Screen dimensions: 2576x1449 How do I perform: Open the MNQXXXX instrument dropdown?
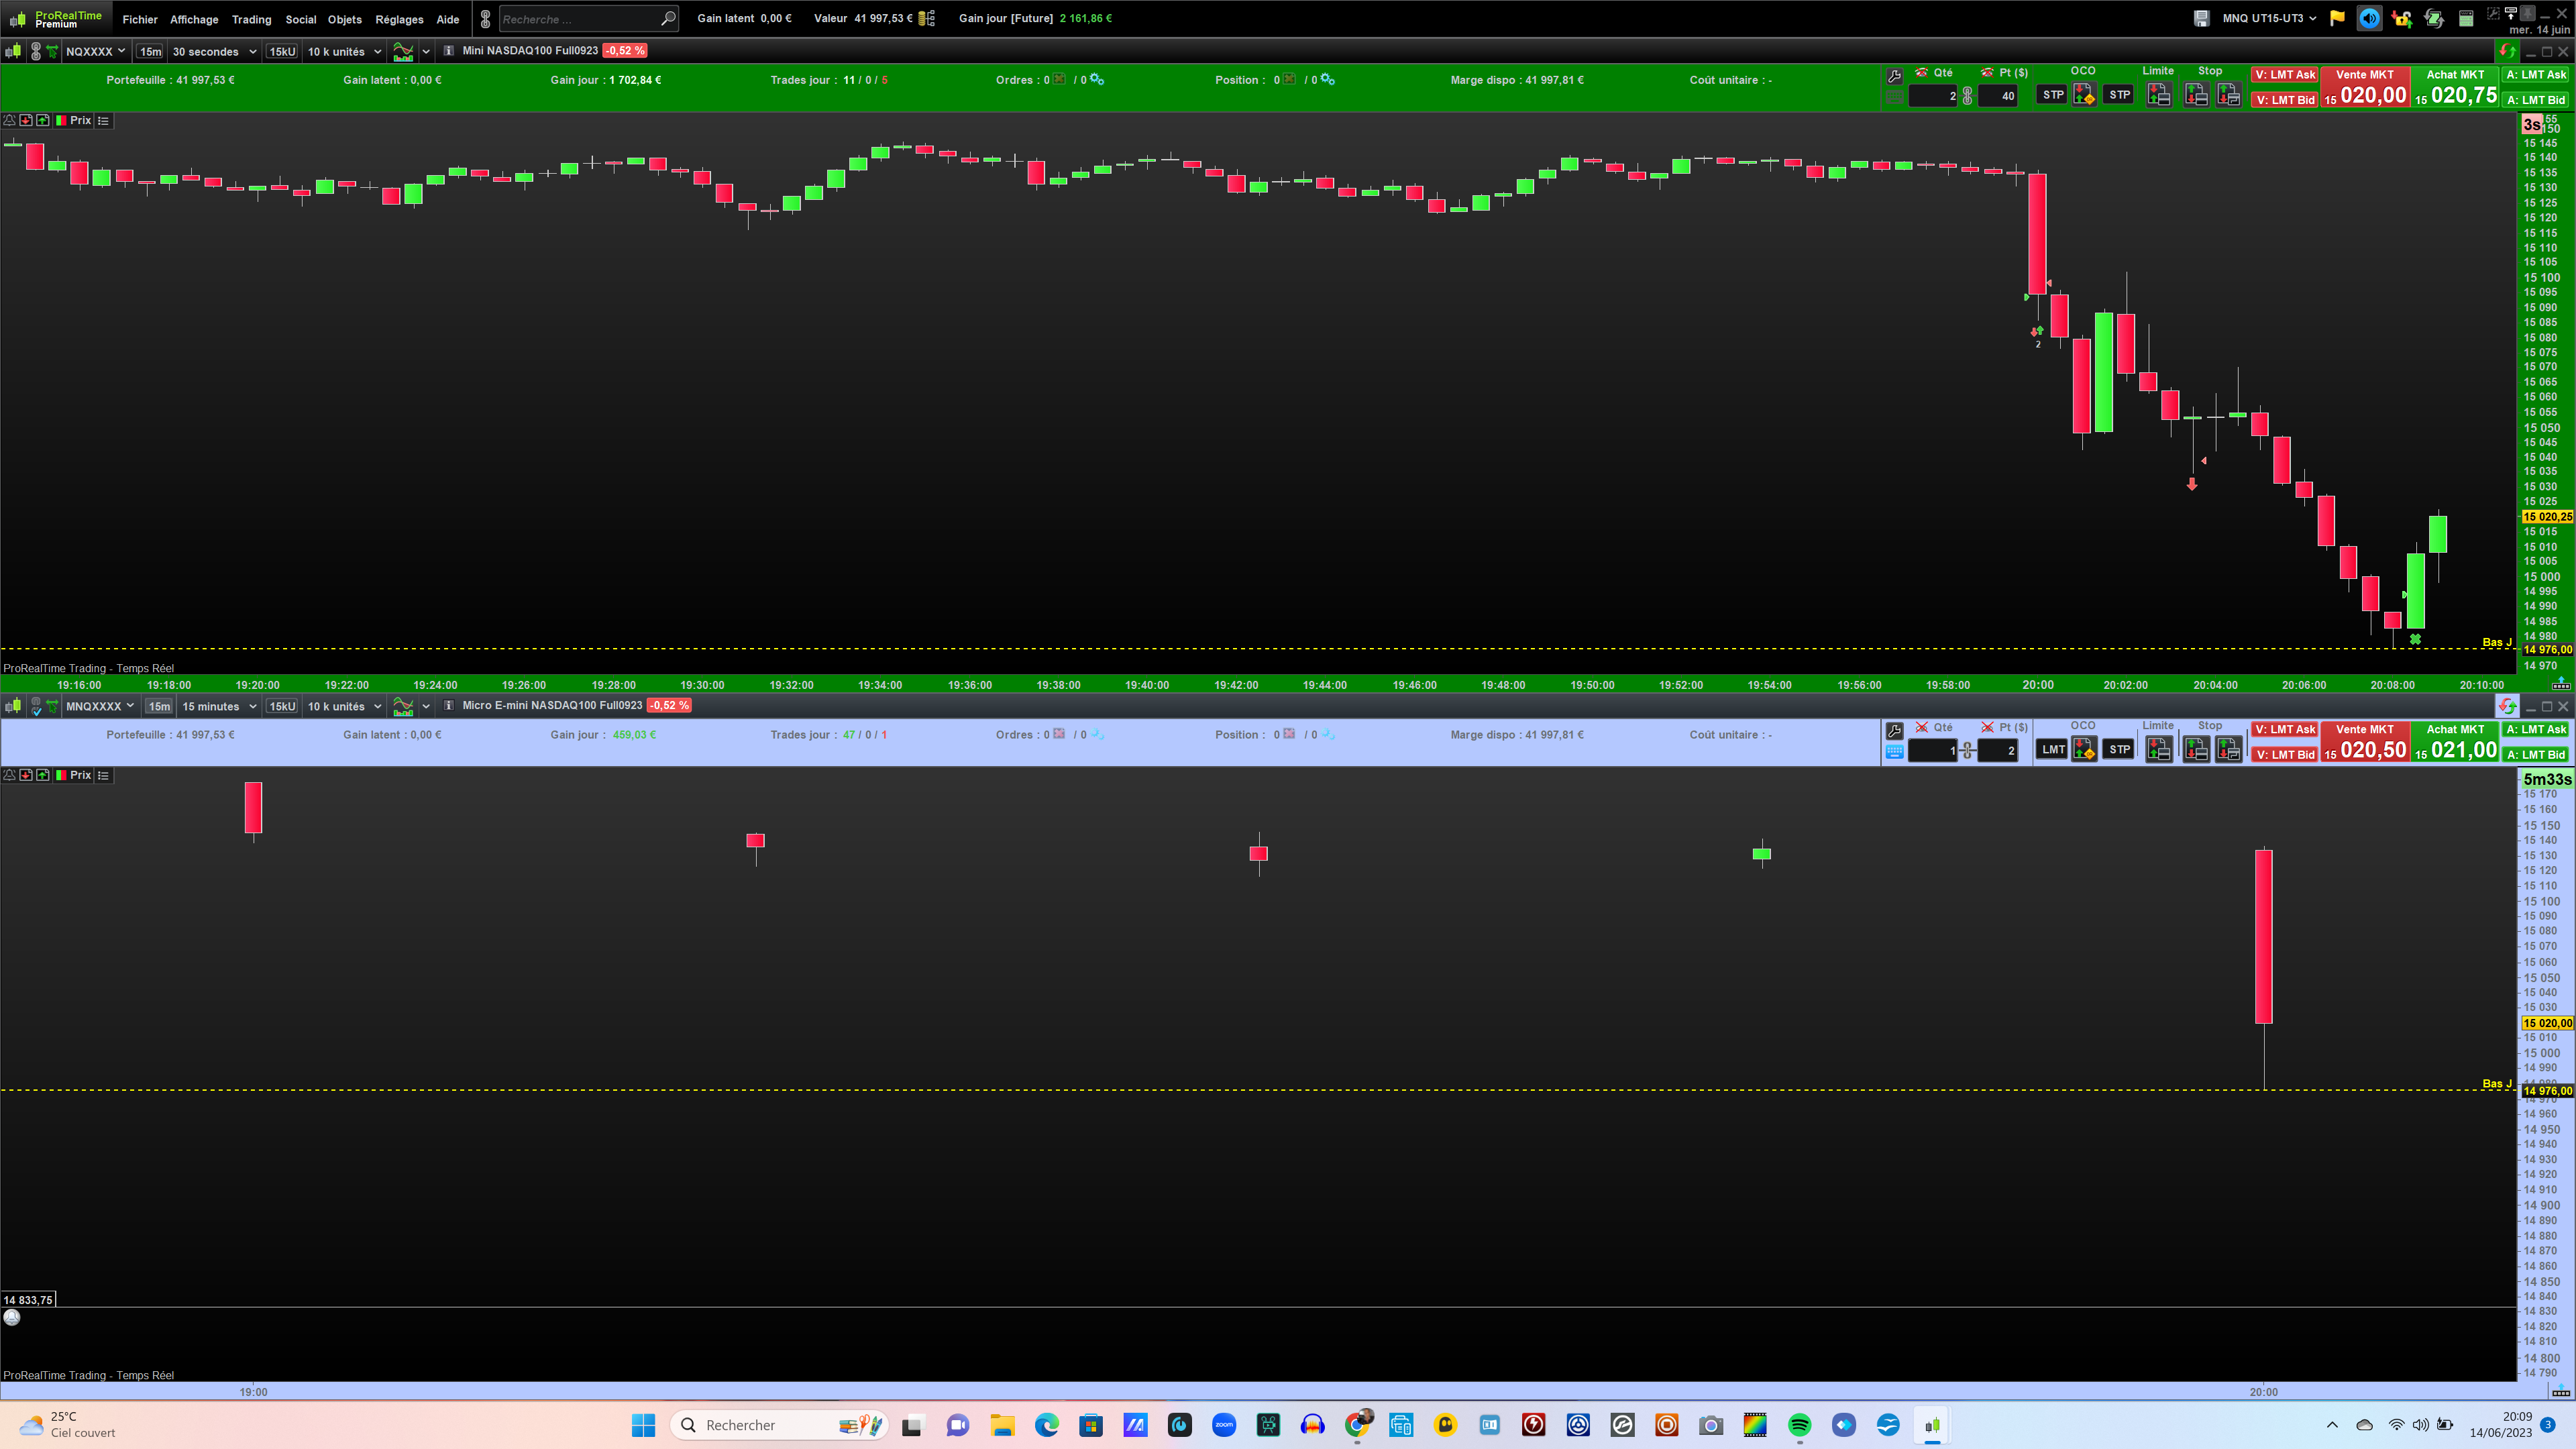(100, 706)
